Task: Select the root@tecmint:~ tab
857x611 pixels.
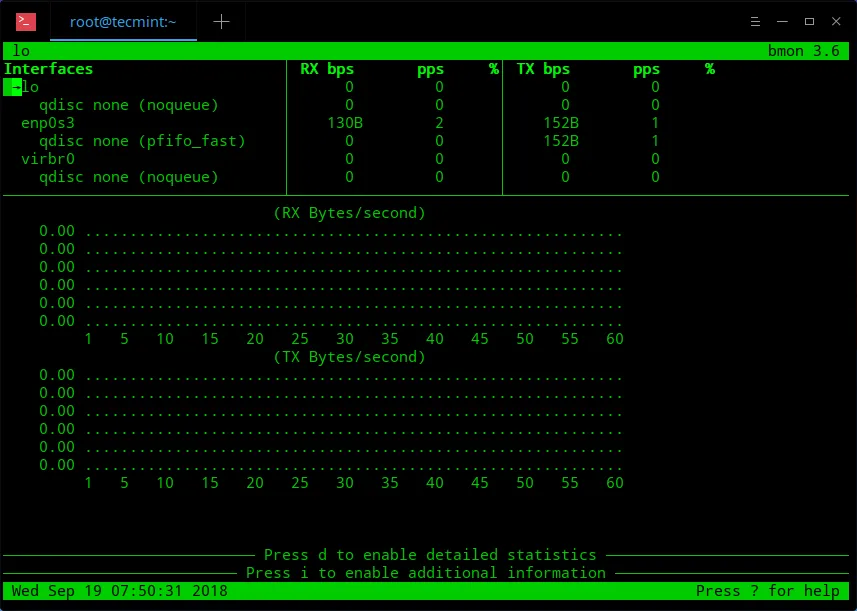Action: [x=122, y=21]
